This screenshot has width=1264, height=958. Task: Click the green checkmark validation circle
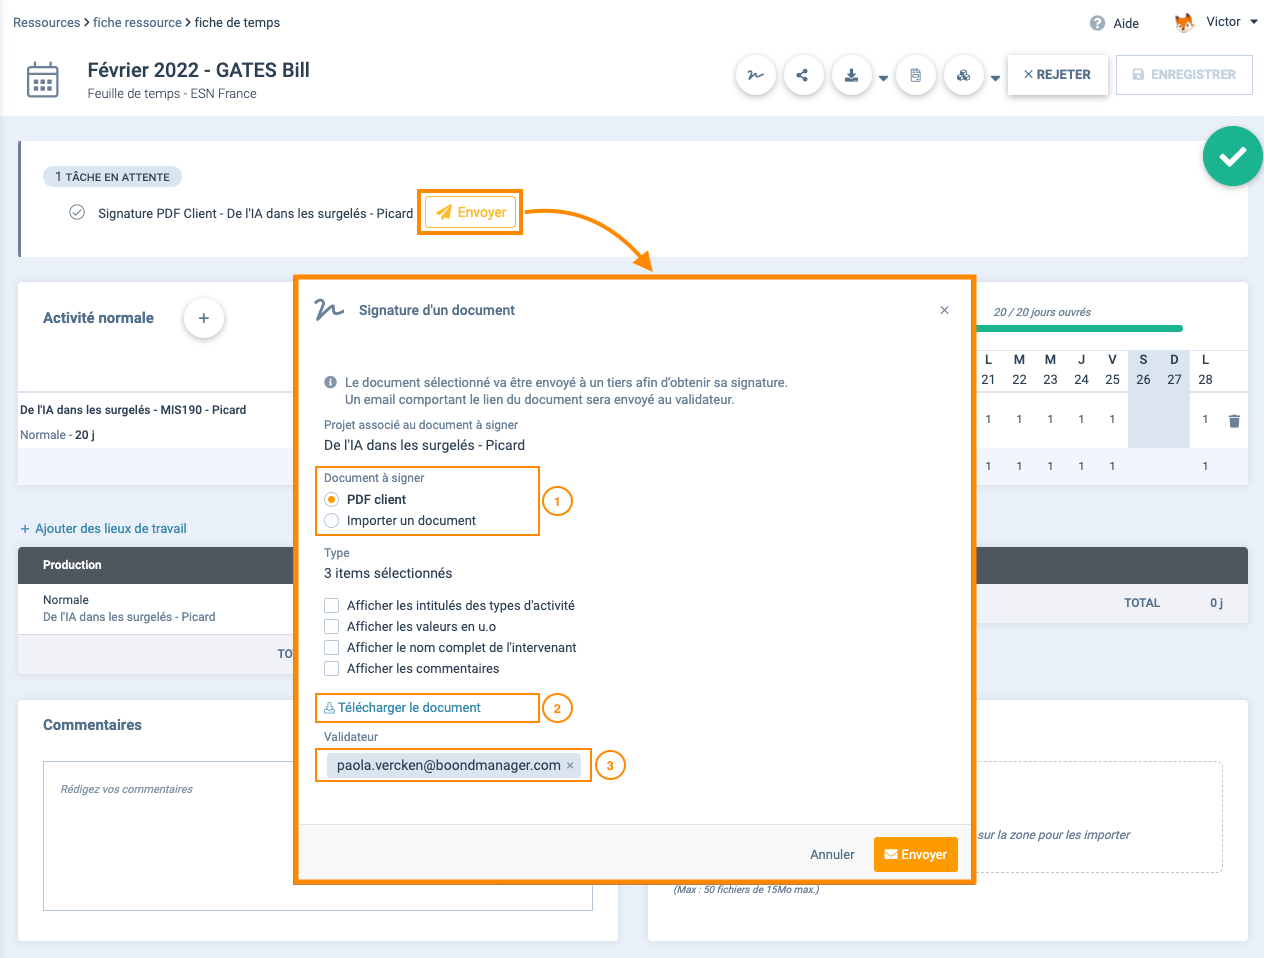click(x=1232, y=156)
